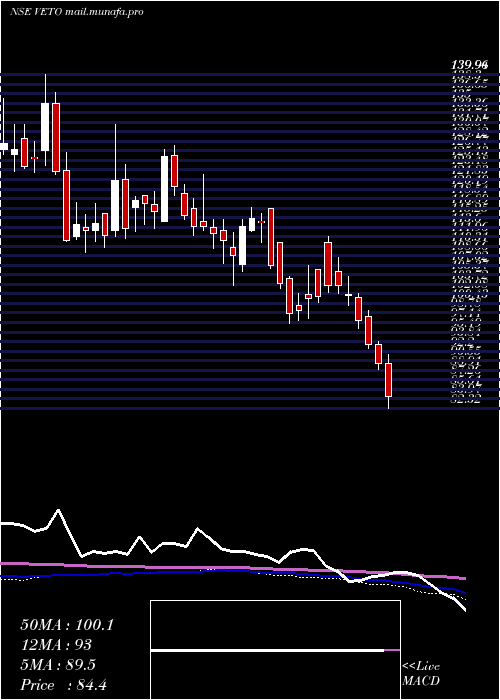Screen dimensions: 500x700
Task: Click the <<Live MACD label
Action: (421, 674)
